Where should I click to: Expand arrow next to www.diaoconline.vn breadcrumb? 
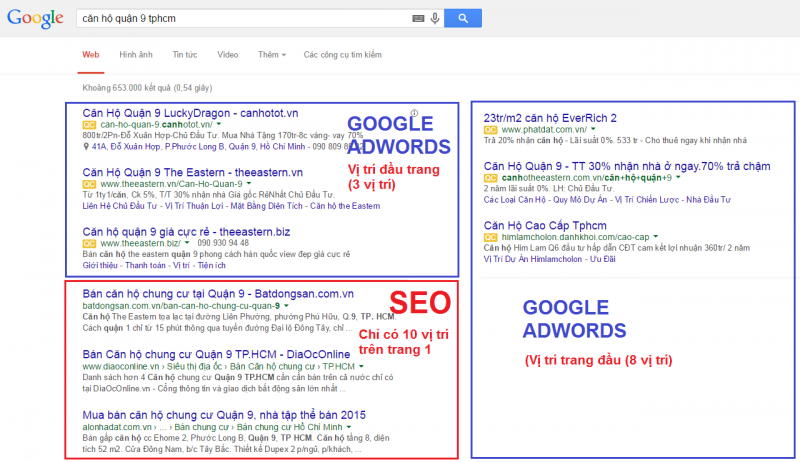(x=361, y=366)
